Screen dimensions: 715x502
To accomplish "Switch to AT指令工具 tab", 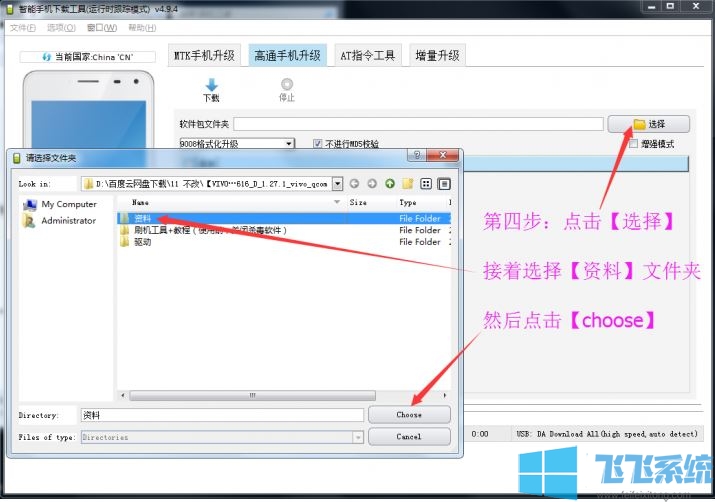I will (x=368, y=56).
